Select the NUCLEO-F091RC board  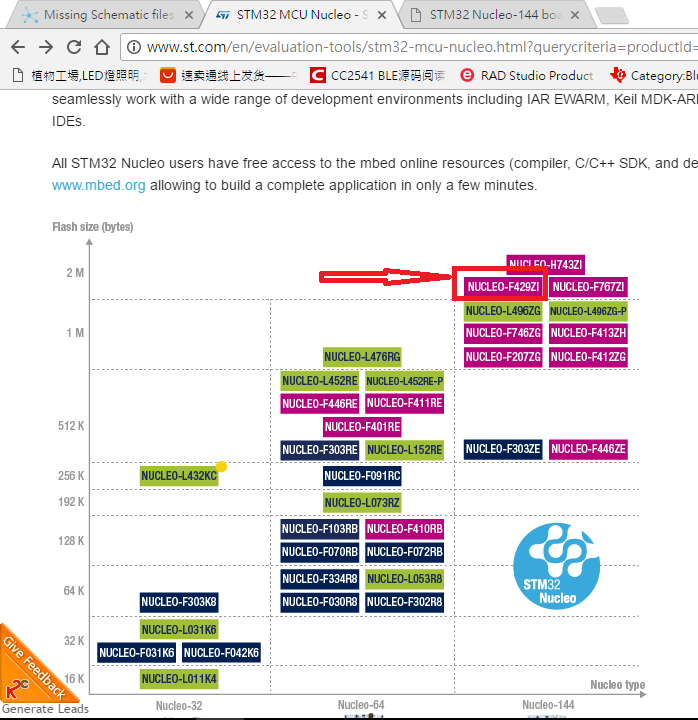(x=362, y=476)
